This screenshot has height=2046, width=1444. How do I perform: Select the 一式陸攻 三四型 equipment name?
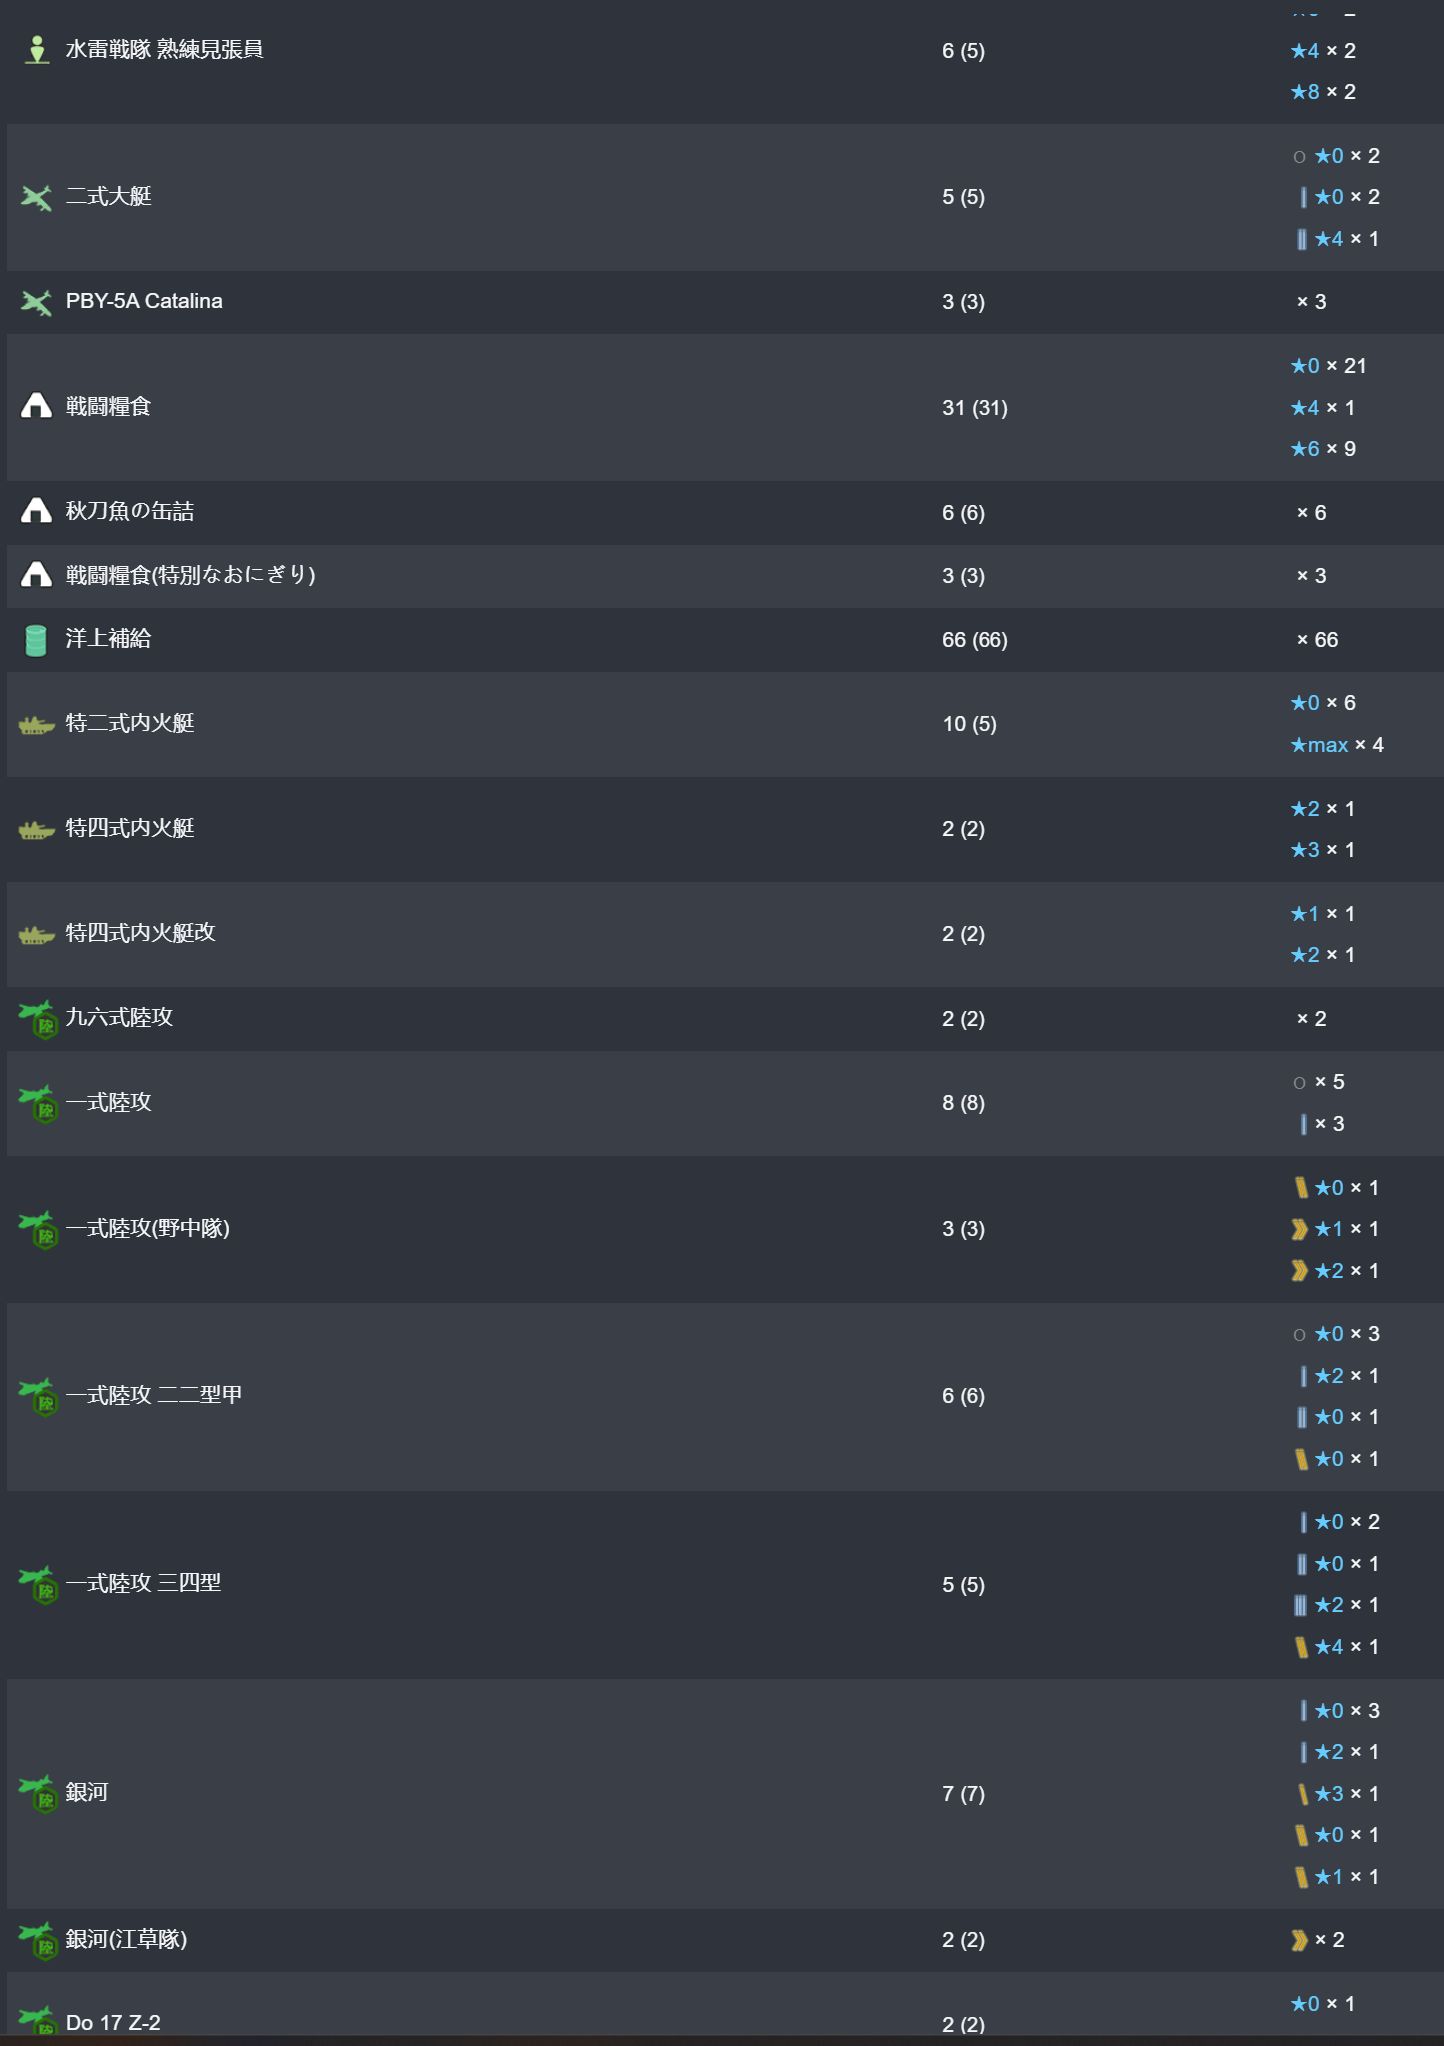click(x=143, y=1583)
